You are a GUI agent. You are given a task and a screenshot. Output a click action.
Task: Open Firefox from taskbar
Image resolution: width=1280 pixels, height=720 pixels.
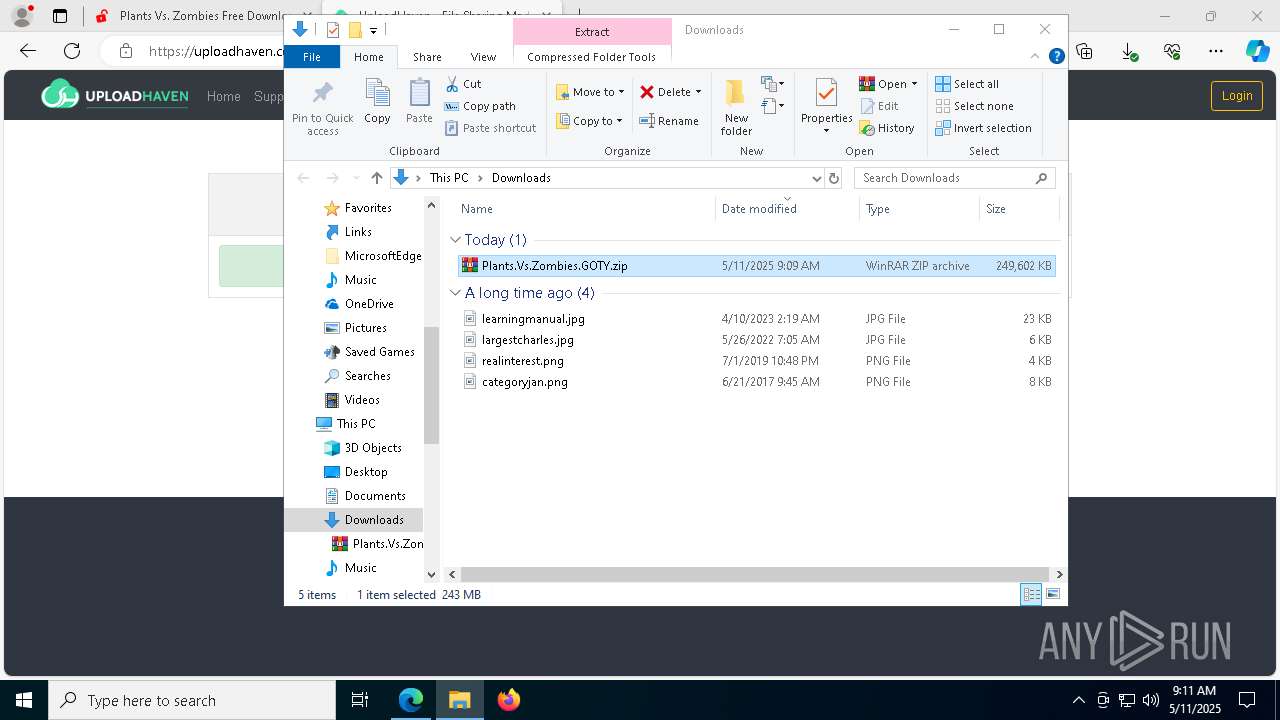tap(509, 700)
